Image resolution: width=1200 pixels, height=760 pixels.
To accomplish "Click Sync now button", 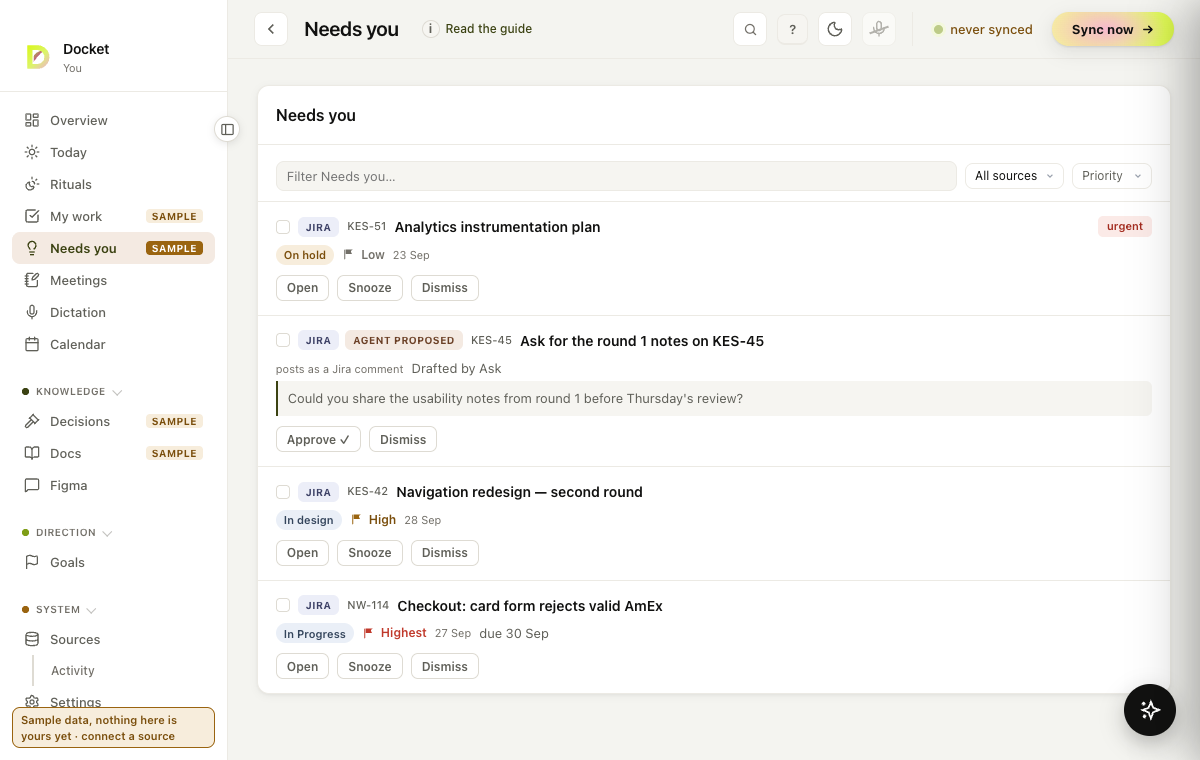I will click(x=1112, y=29).
